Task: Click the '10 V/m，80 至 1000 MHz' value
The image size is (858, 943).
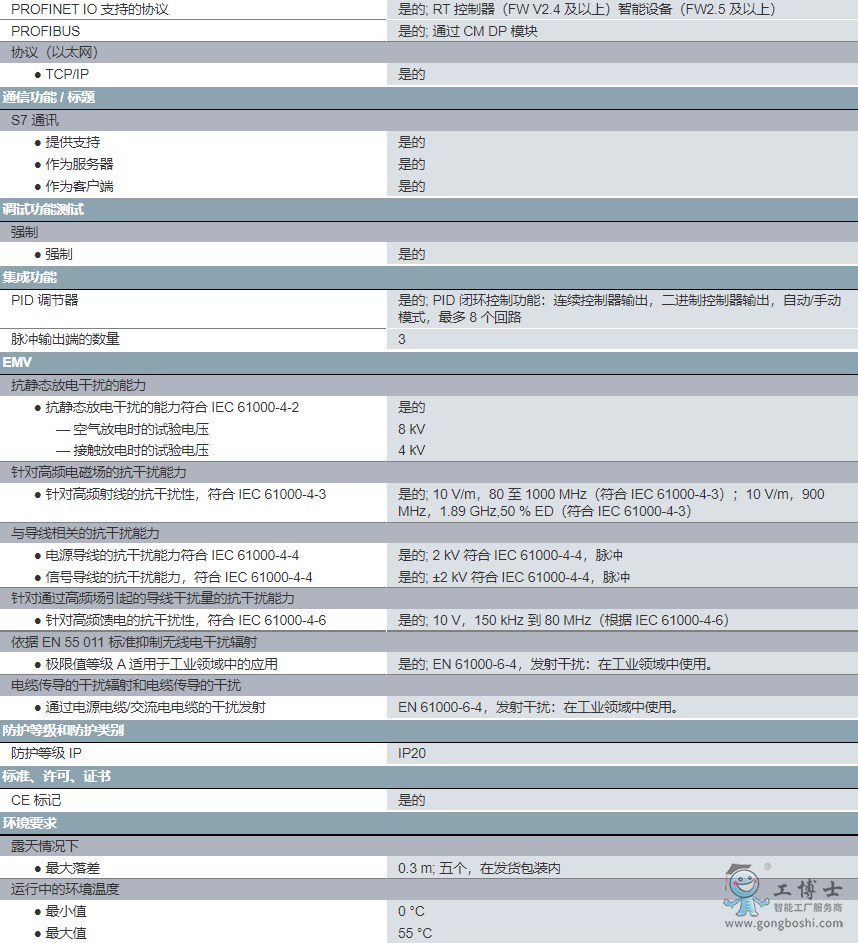Action: [611, 503]
